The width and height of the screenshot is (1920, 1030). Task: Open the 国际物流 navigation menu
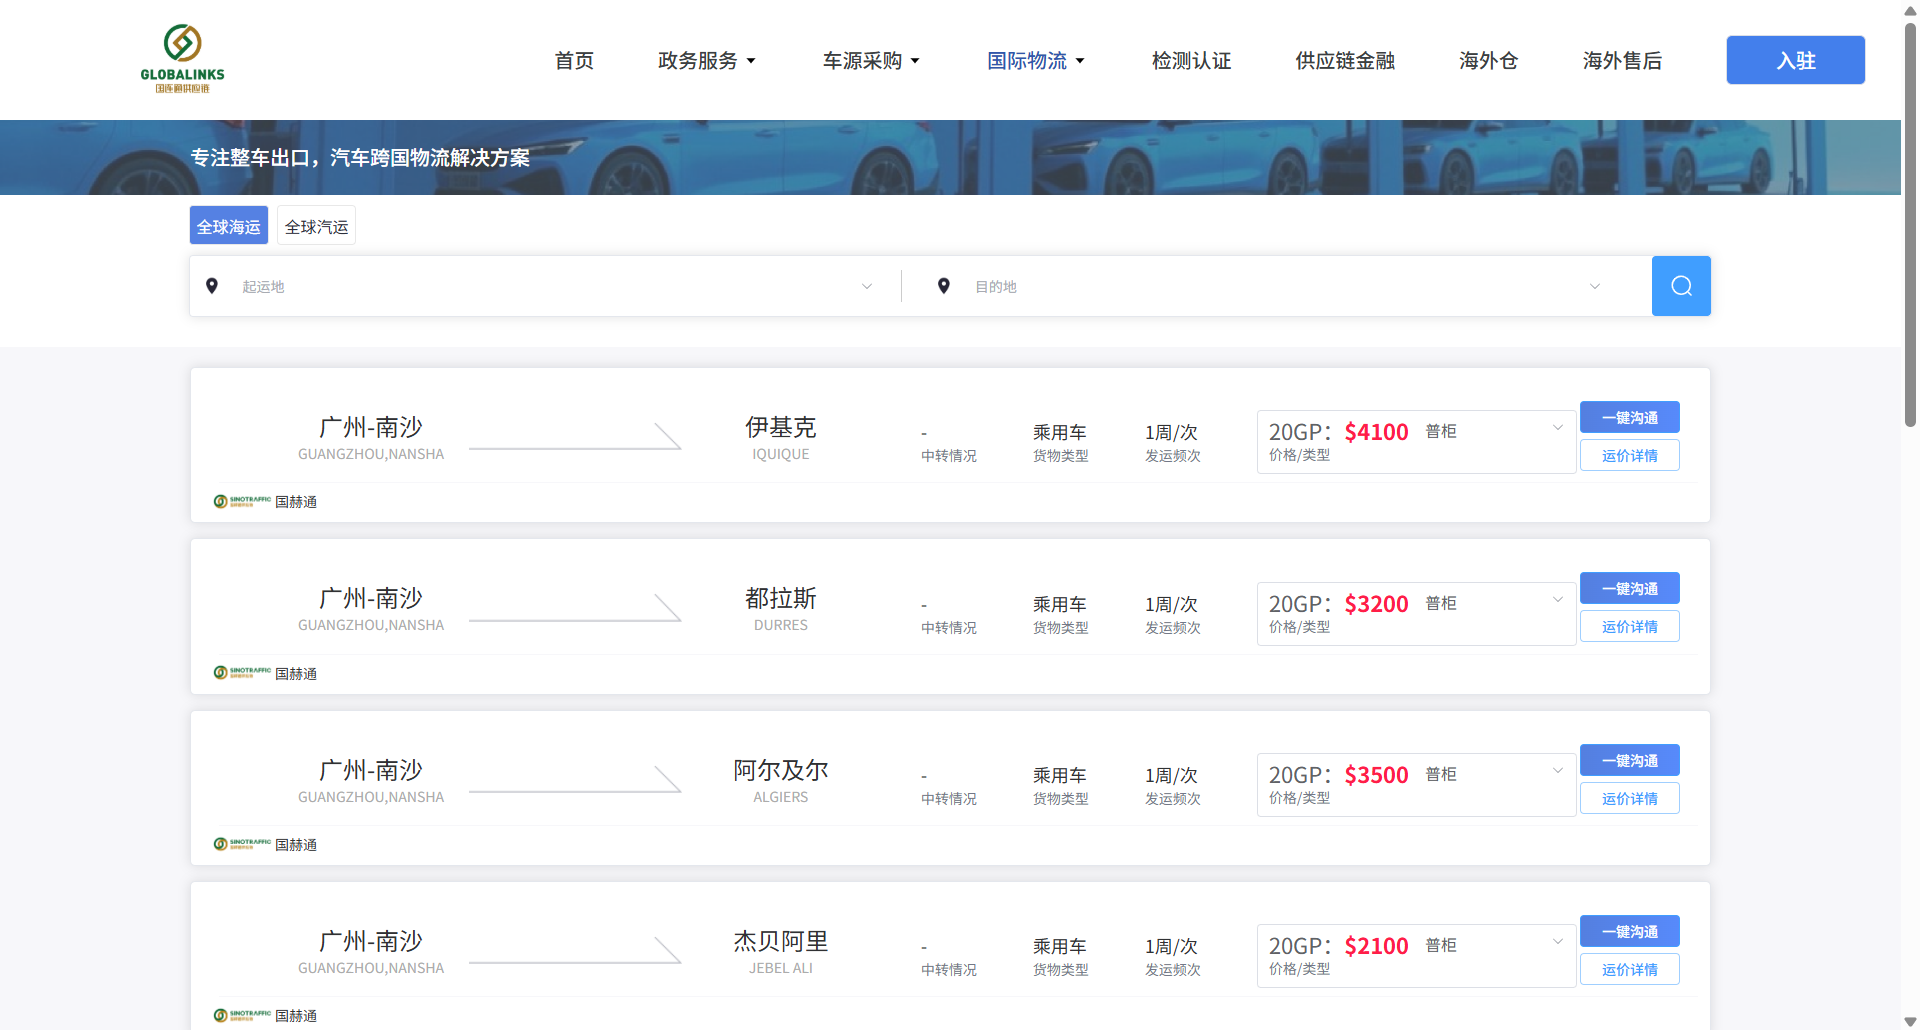point(1035,61)
